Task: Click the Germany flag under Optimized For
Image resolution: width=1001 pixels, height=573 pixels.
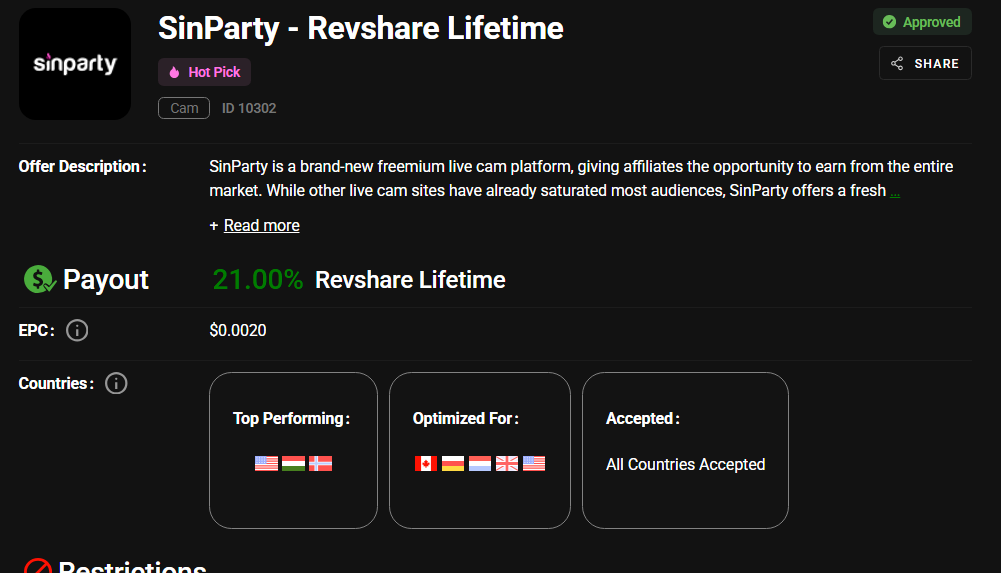Action: 453,463
